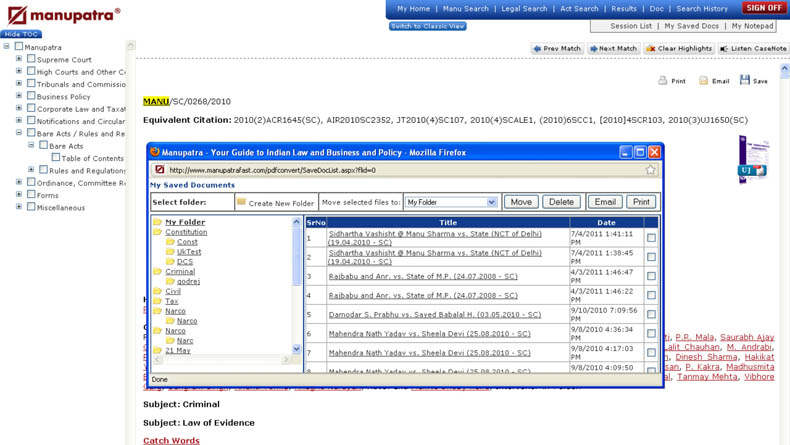
Task: Open the My Saved Docs tab
Action: [x=691, y=26]
